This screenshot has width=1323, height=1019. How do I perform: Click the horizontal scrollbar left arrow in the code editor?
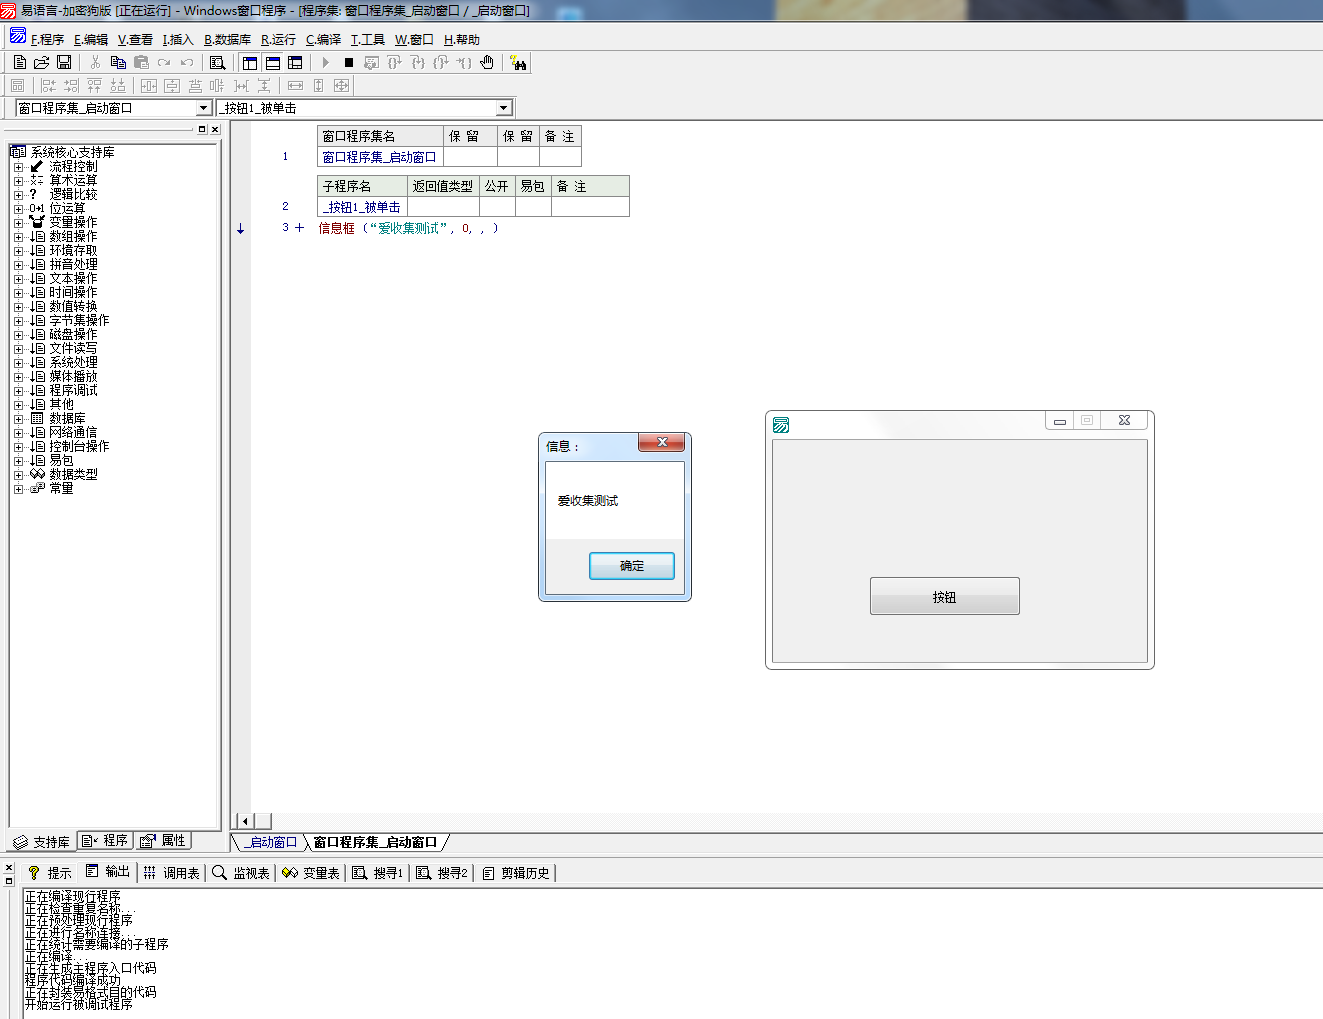click(244, 821)
